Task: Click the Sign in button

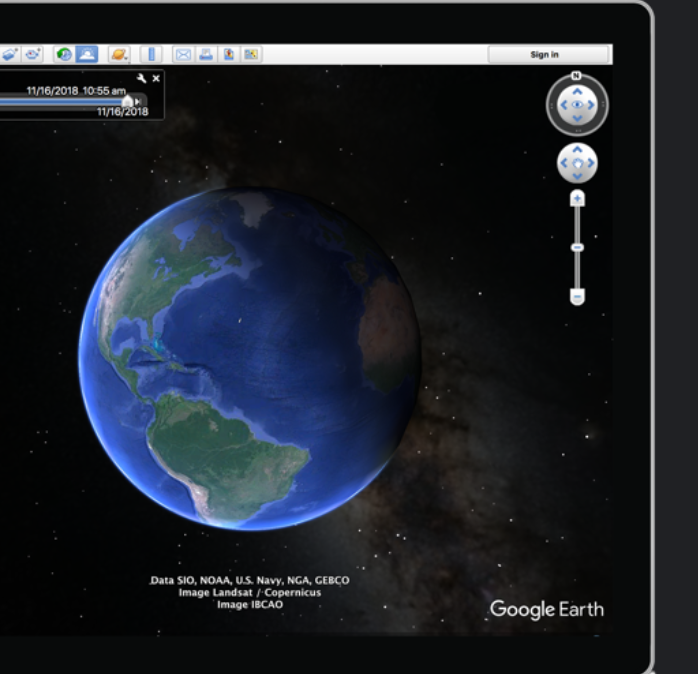Action: 548,54
